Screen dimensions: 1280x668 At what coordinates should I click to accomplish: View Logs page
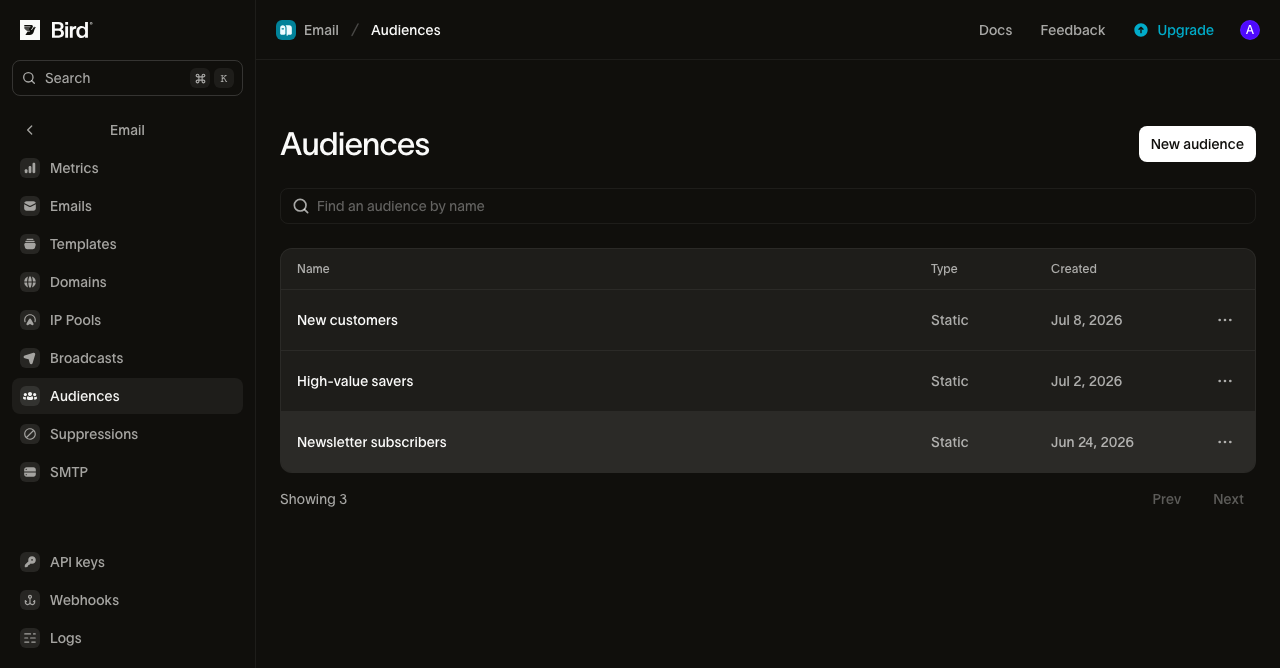tap(127, 638)
